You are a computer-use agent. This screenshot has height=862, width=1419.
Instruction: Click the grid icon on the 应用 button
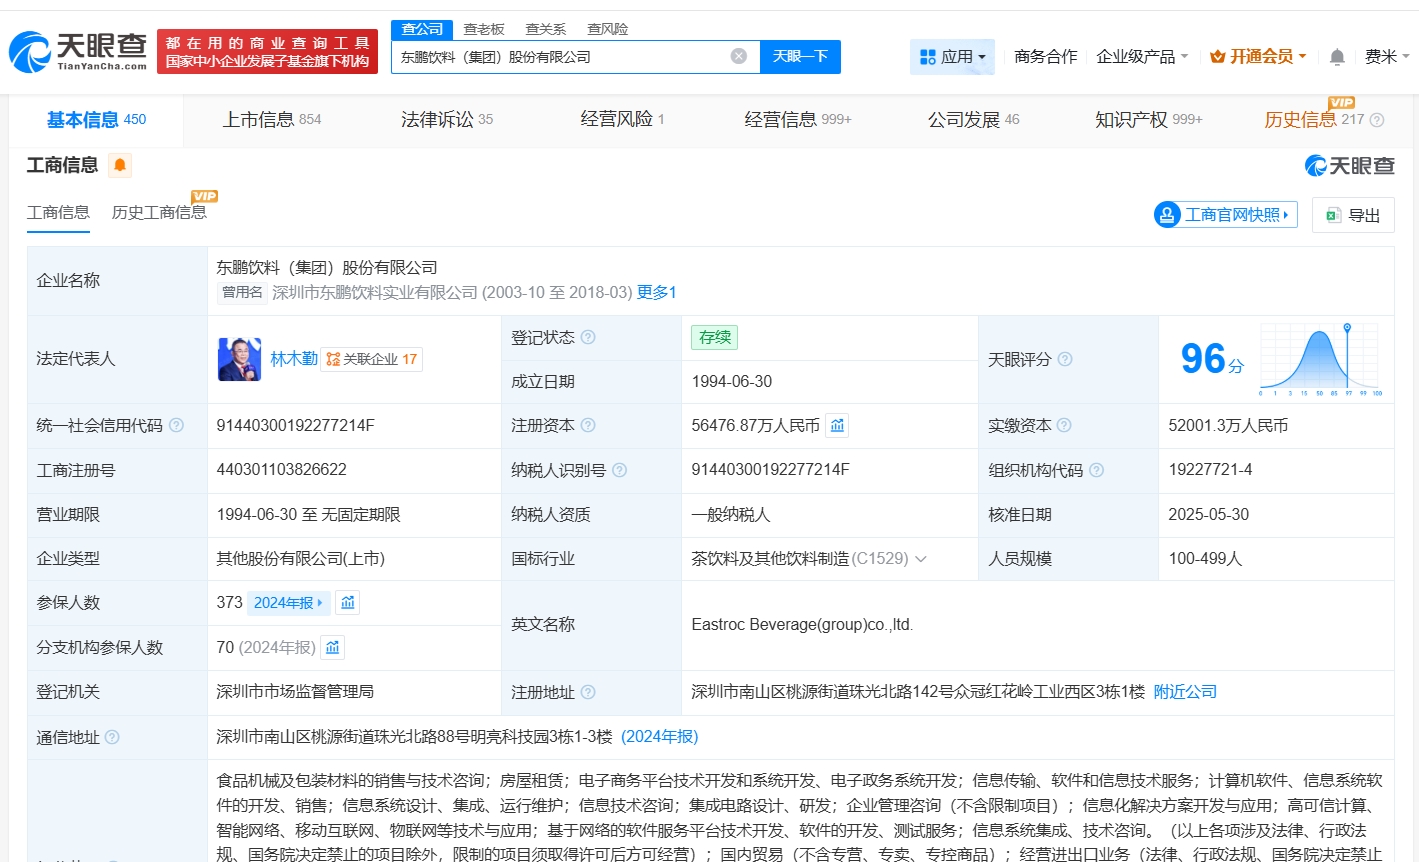(x=927, y=57)
